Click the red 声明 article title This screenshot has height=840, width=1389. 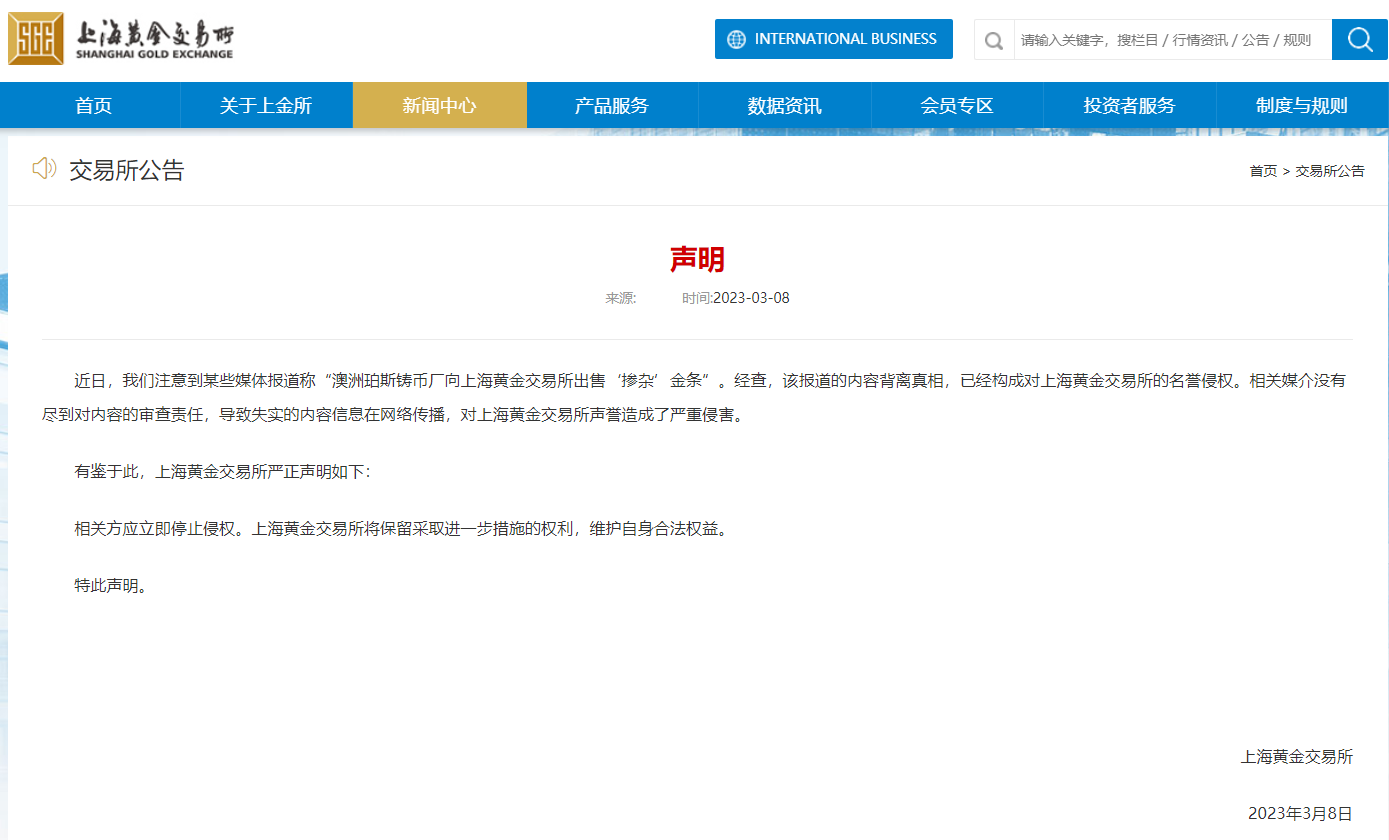tap(697, 259)
